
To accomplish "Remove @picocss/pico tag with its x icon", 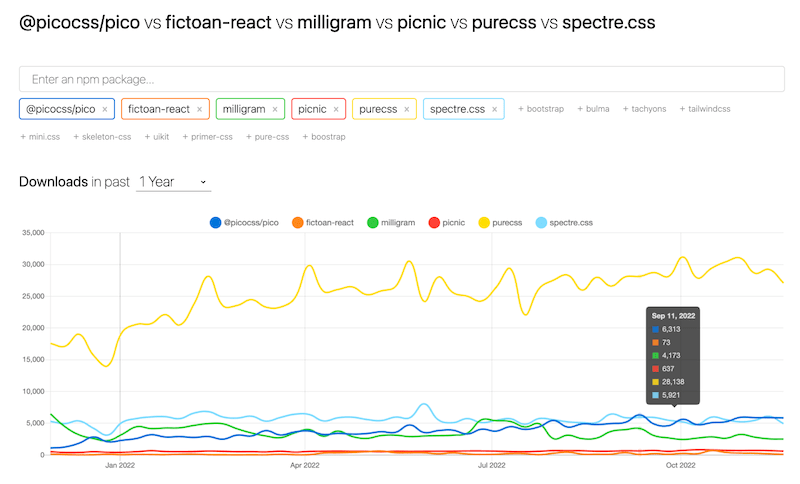I will click(105, 109).
